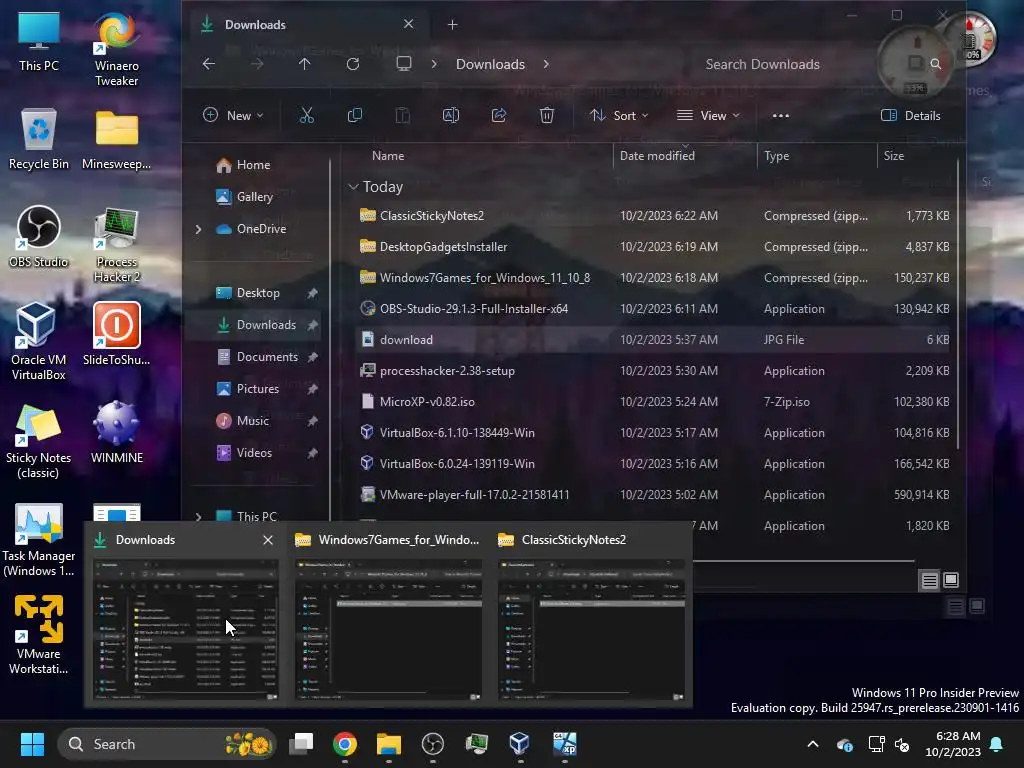Expand OneDrive in navigation pane
Screen dimensions: 1024x768
pyautogui.click(x=199, y=229)
